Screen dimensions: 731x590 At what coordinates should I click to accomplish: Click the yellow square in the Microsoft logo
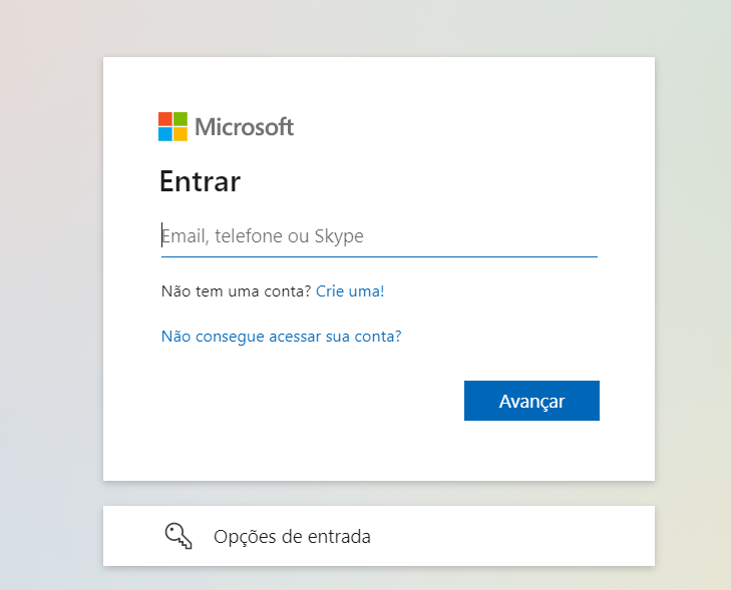180,134
